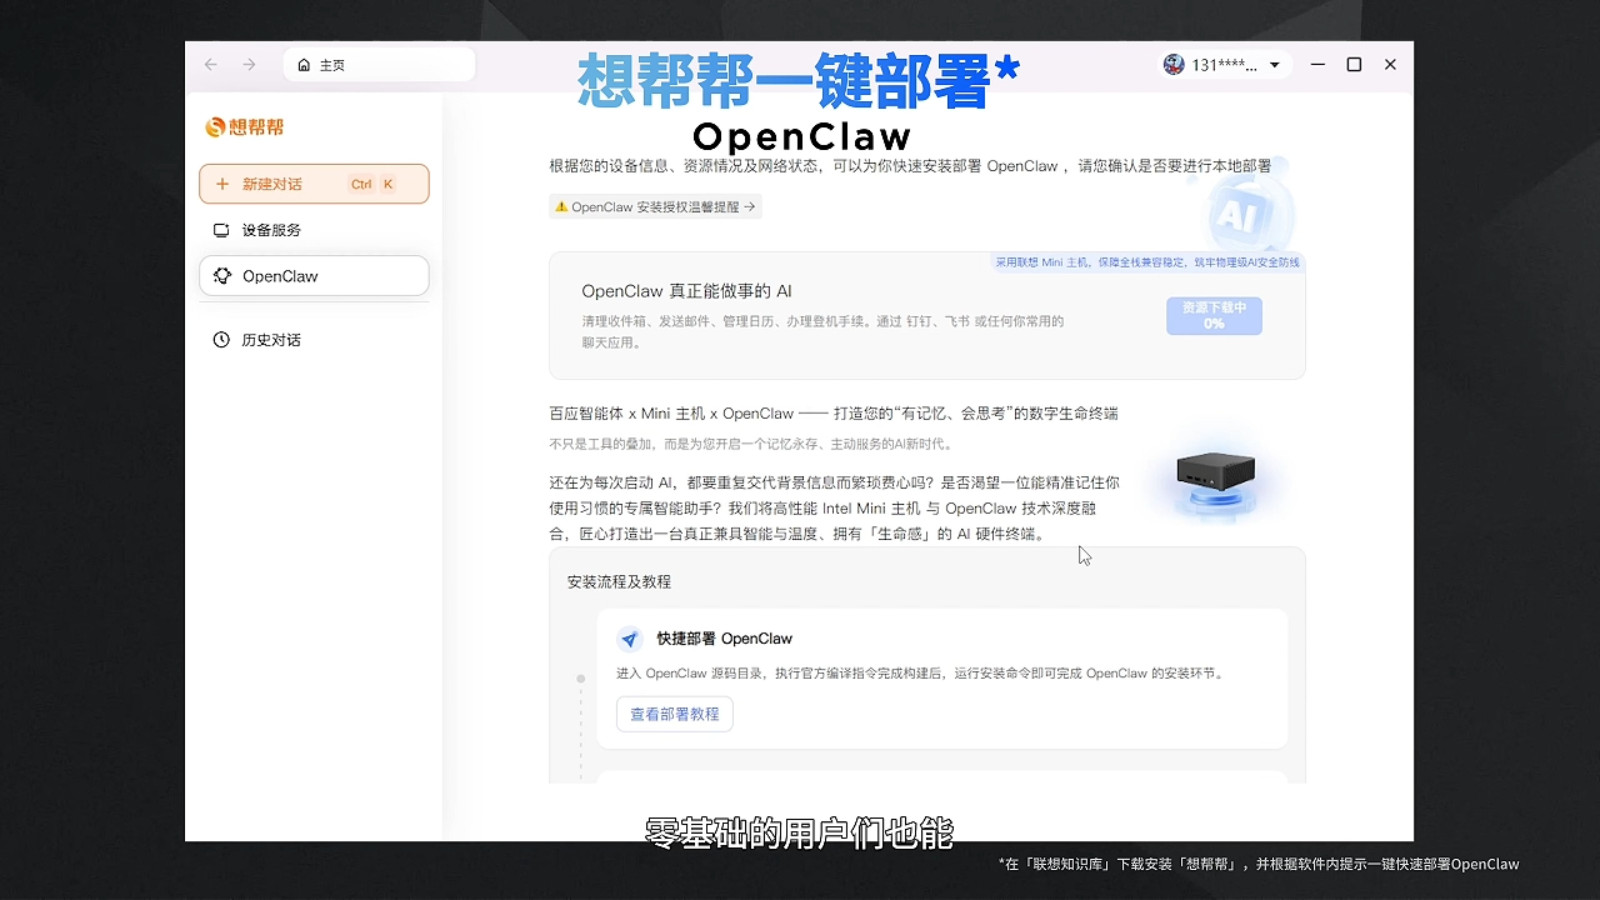Click the OpenClaw 真正能做事的 AI title
The width and height of the screenshot is (1600, 900).
click(x=687, y=291)
